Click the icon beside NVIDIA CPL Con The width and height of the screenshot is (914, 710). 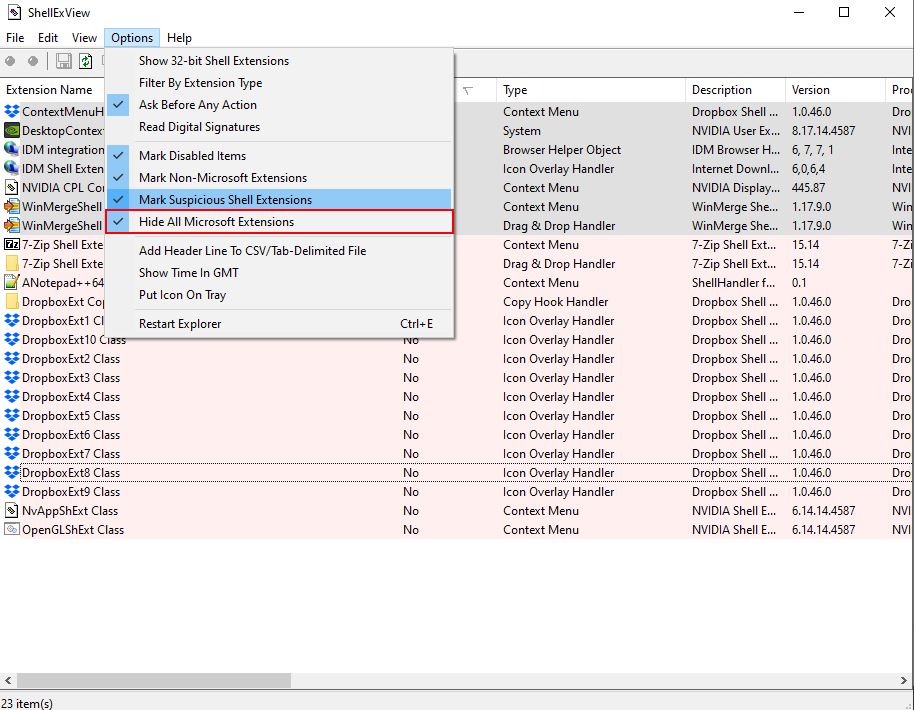[x=12, y=188]
